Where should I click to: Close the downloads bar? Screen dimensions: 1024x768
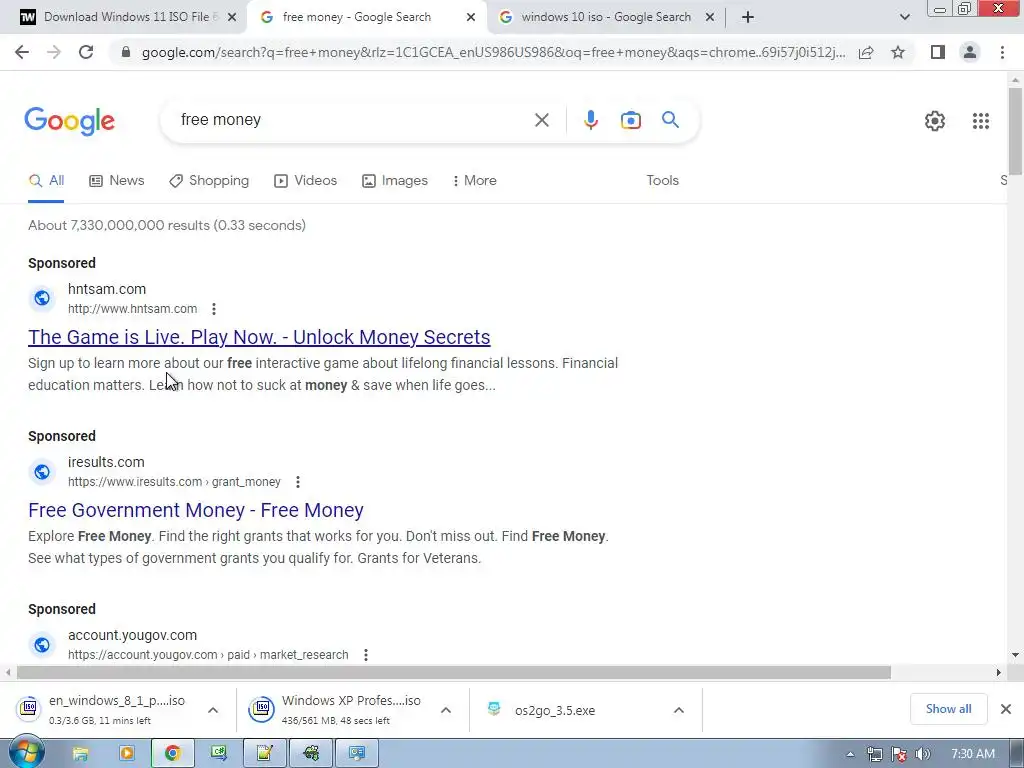(x=1006, y=709)
